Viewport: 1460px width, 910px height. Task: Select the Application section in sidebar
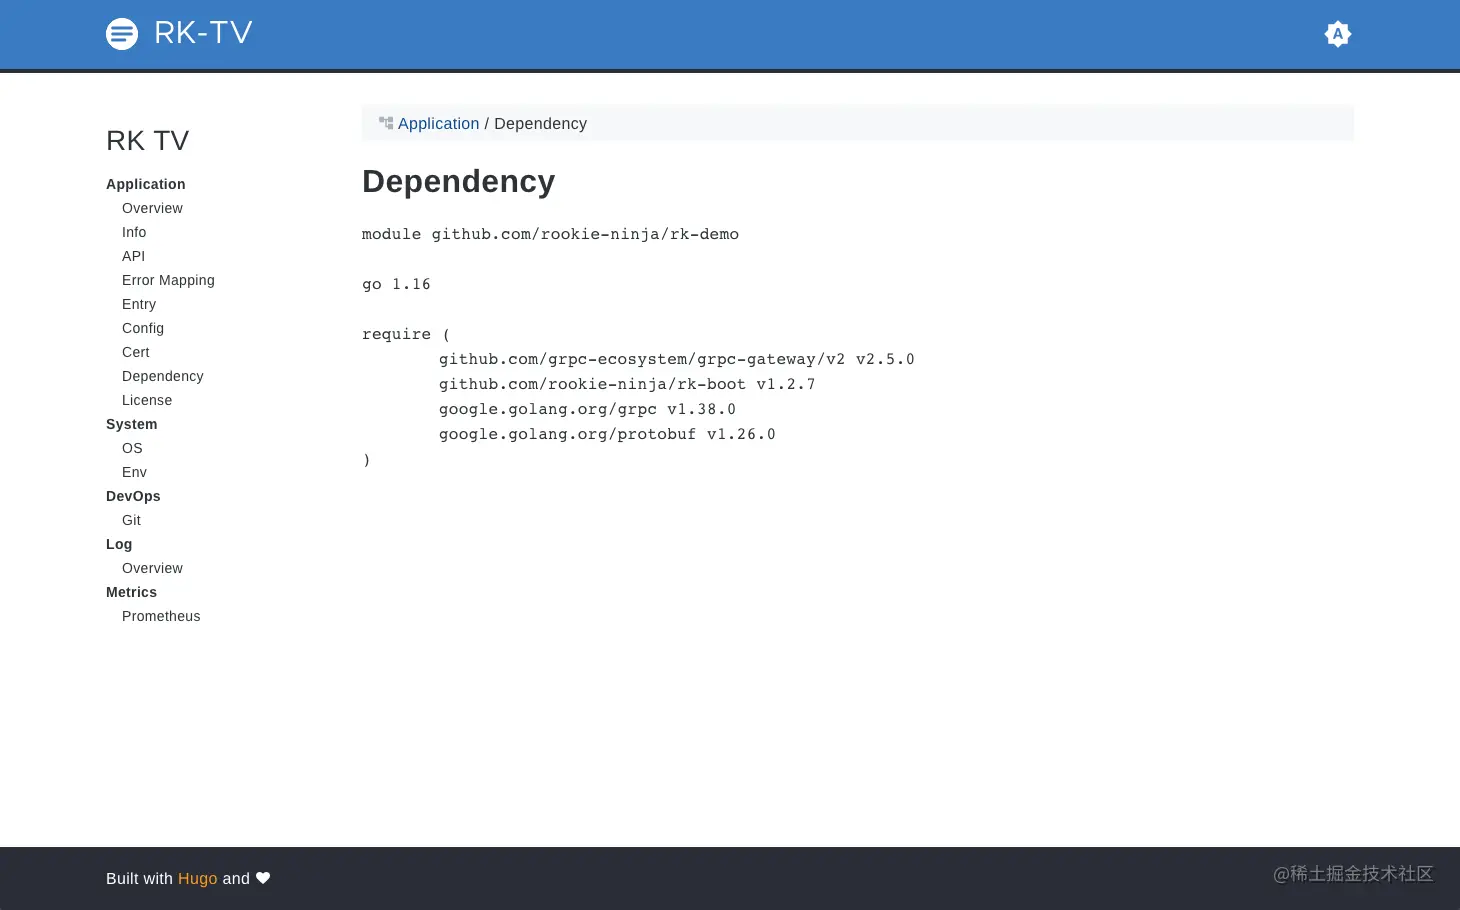pos(146,184)
